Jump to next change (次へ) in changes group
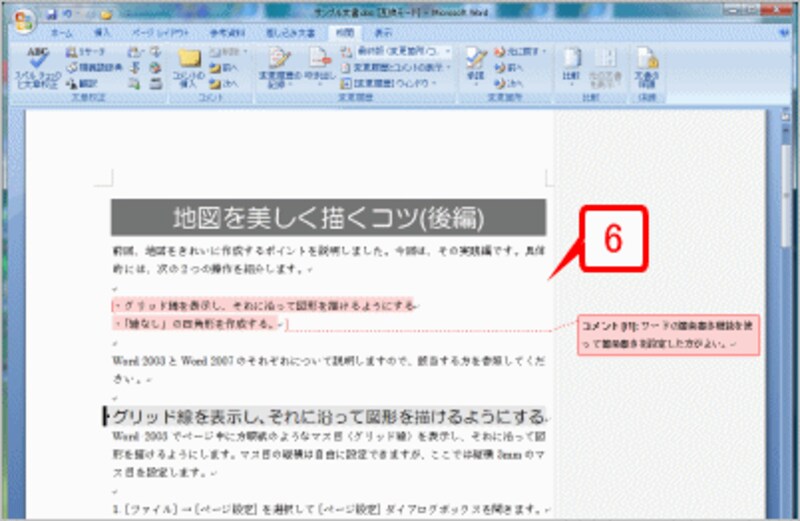This screenshot has height=521, width=800. coord(508,83)
